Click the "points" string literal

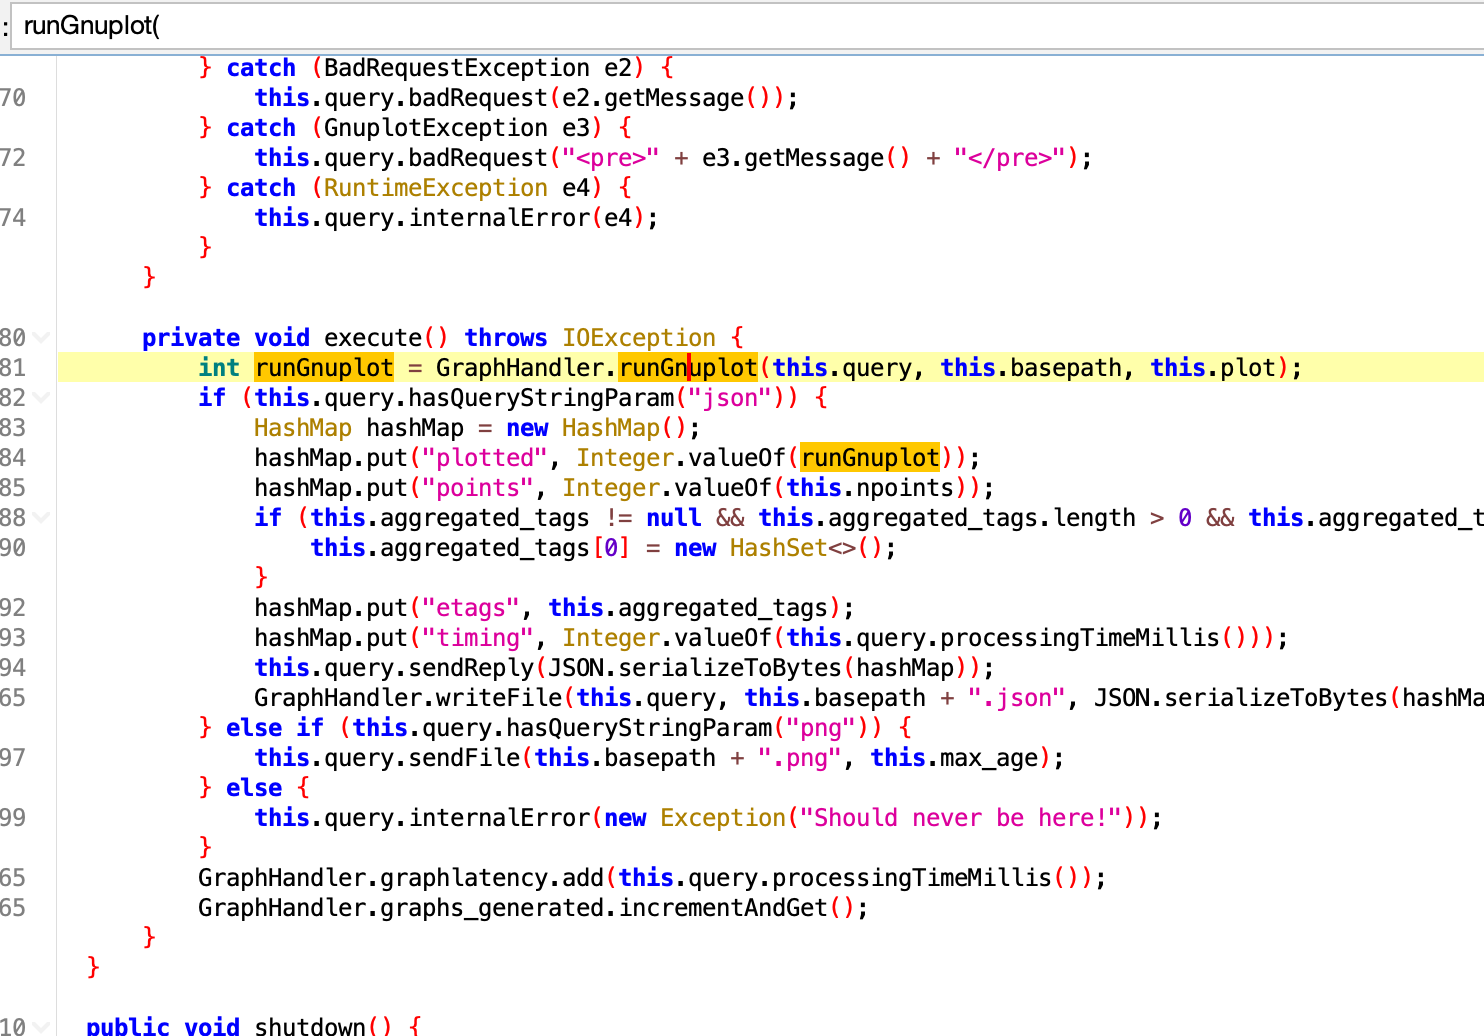coord(478,487)
